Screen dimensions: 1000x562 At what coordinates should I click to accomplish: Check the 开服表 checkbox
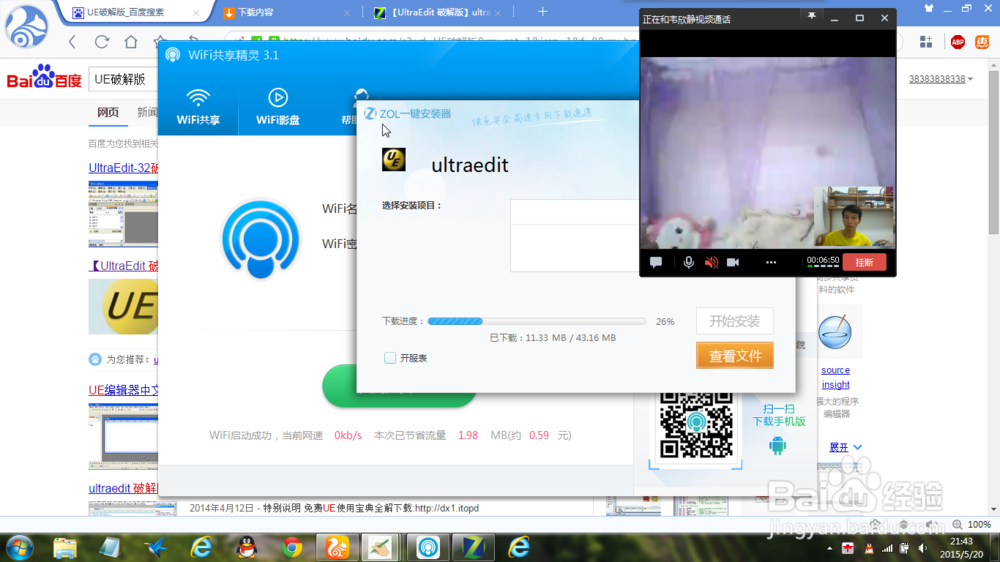pyautogui.click(x=390, y=358)
